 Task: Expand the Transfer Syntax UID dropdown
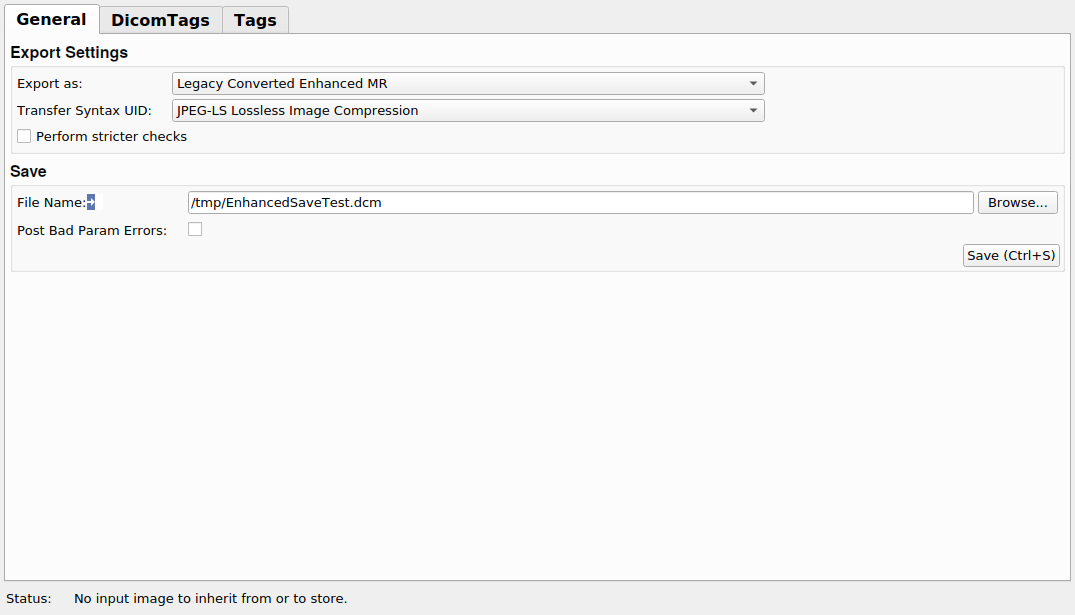click(x=468, y=111)
